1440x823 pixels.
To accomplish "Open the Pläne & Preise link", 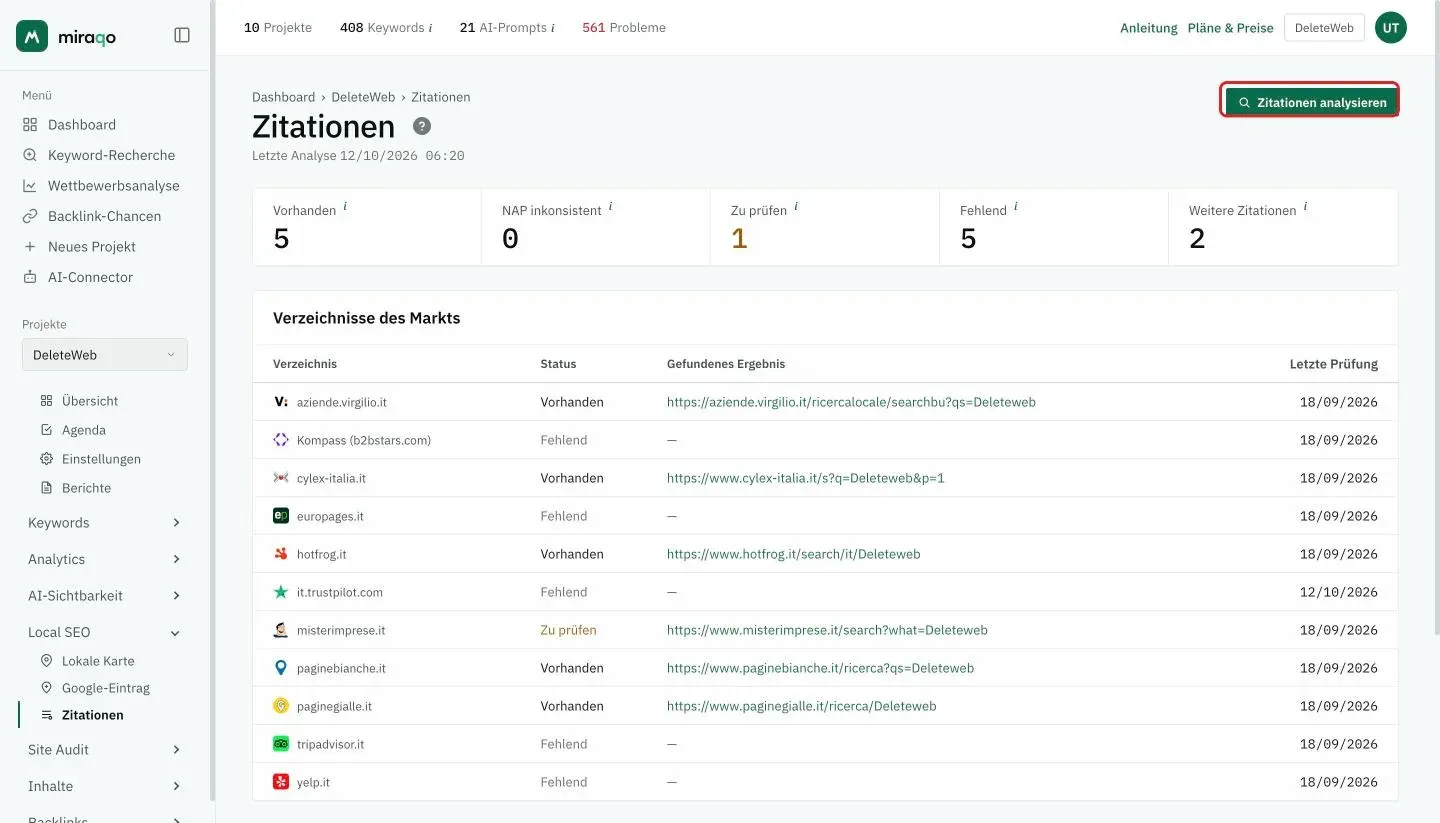I will point(1230,28).
